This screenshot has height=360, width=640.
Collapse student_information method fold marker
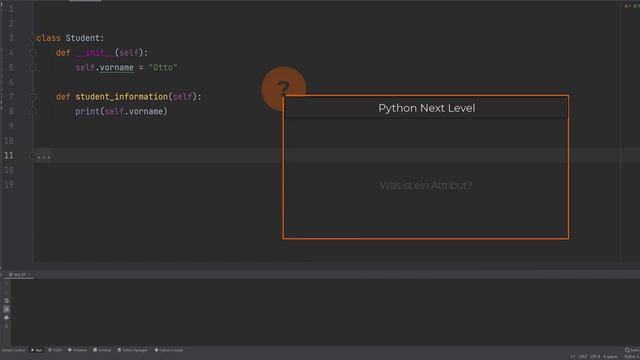[x=33, y=97]
